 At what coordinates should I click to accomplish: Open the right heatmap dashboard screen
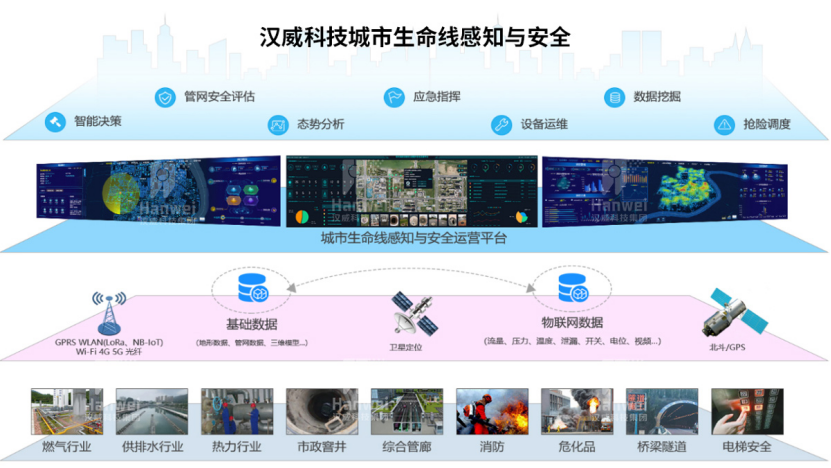665,190
